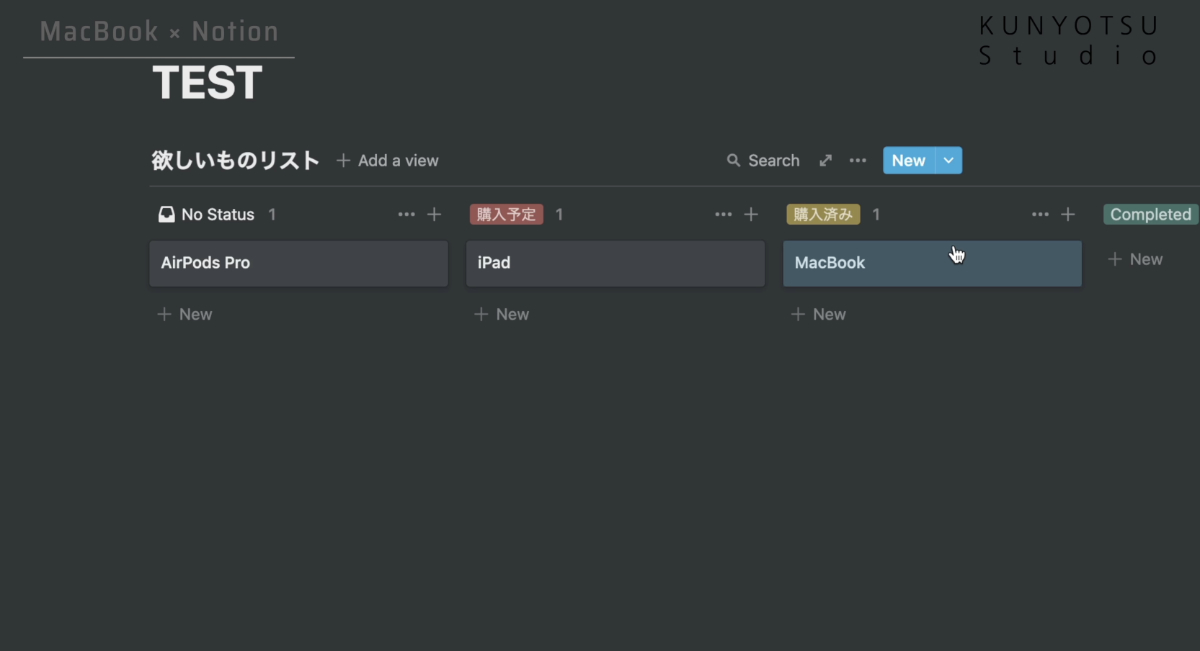The width and height of the screenshot is (1200, 651).
Task: Select the Completed green status tag
Action: pos(1150,214)
